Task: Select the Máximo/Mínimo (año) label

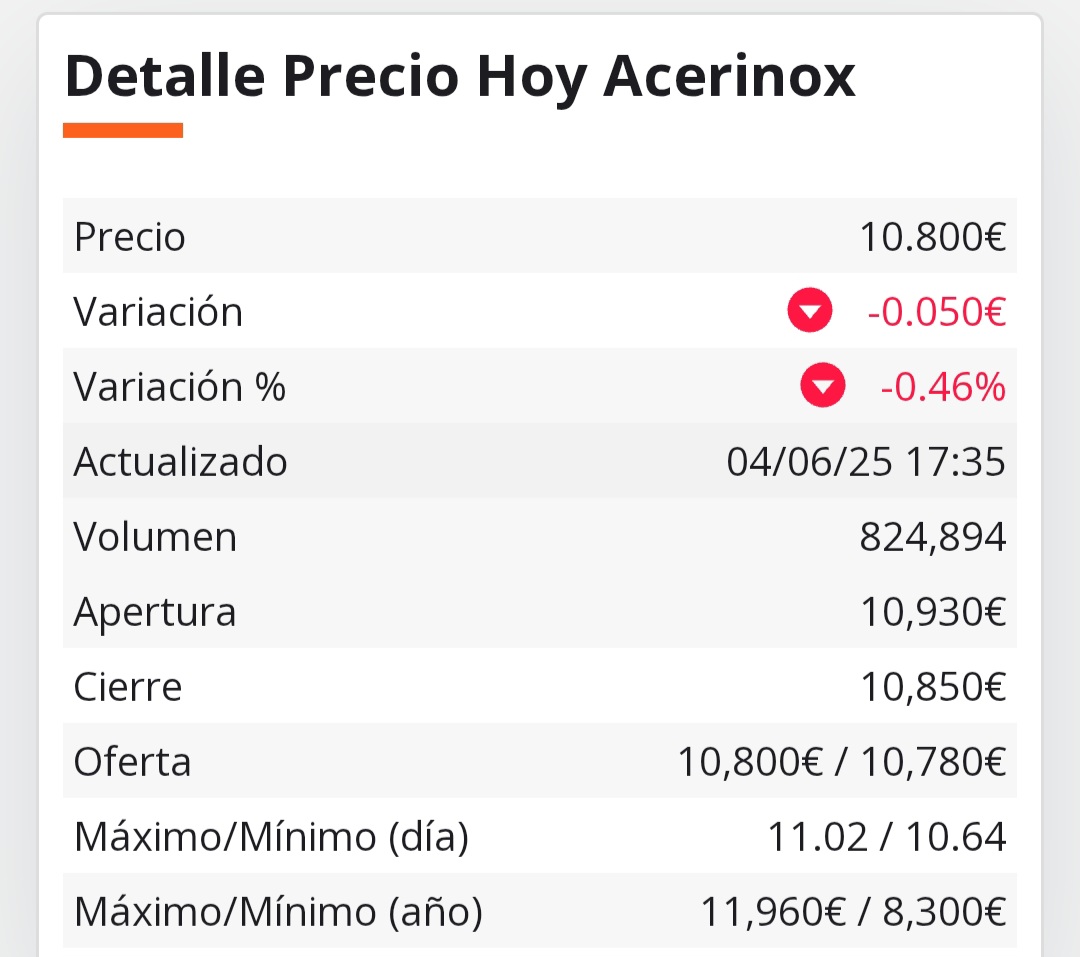Action: tap(278, 912)
